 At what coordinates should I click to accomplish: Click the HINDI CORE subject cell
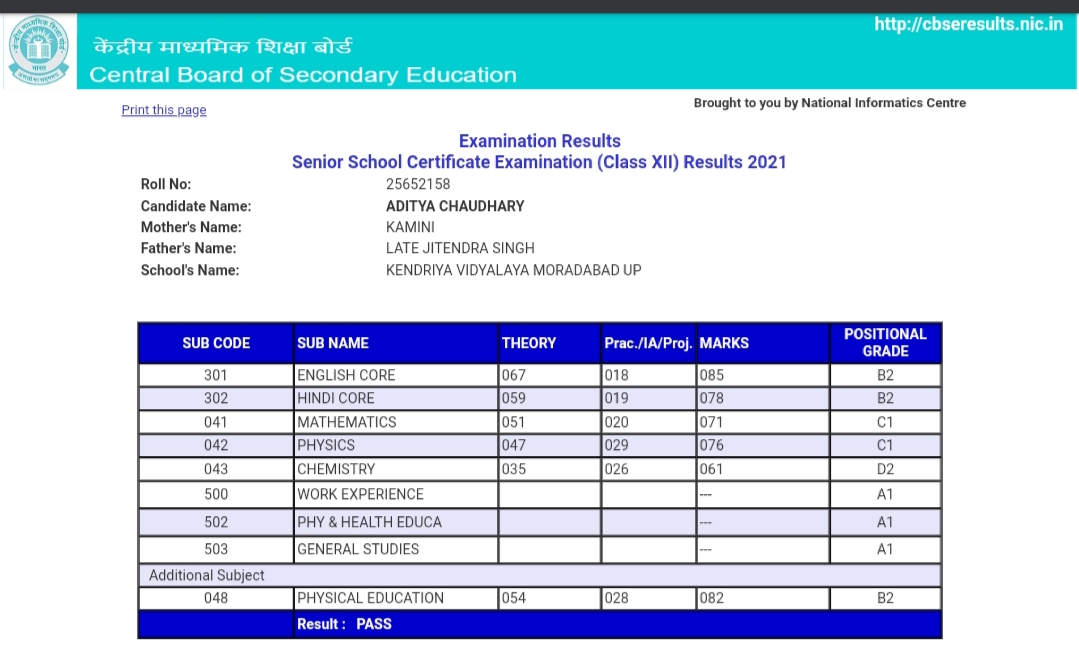[x=396, y=398]
